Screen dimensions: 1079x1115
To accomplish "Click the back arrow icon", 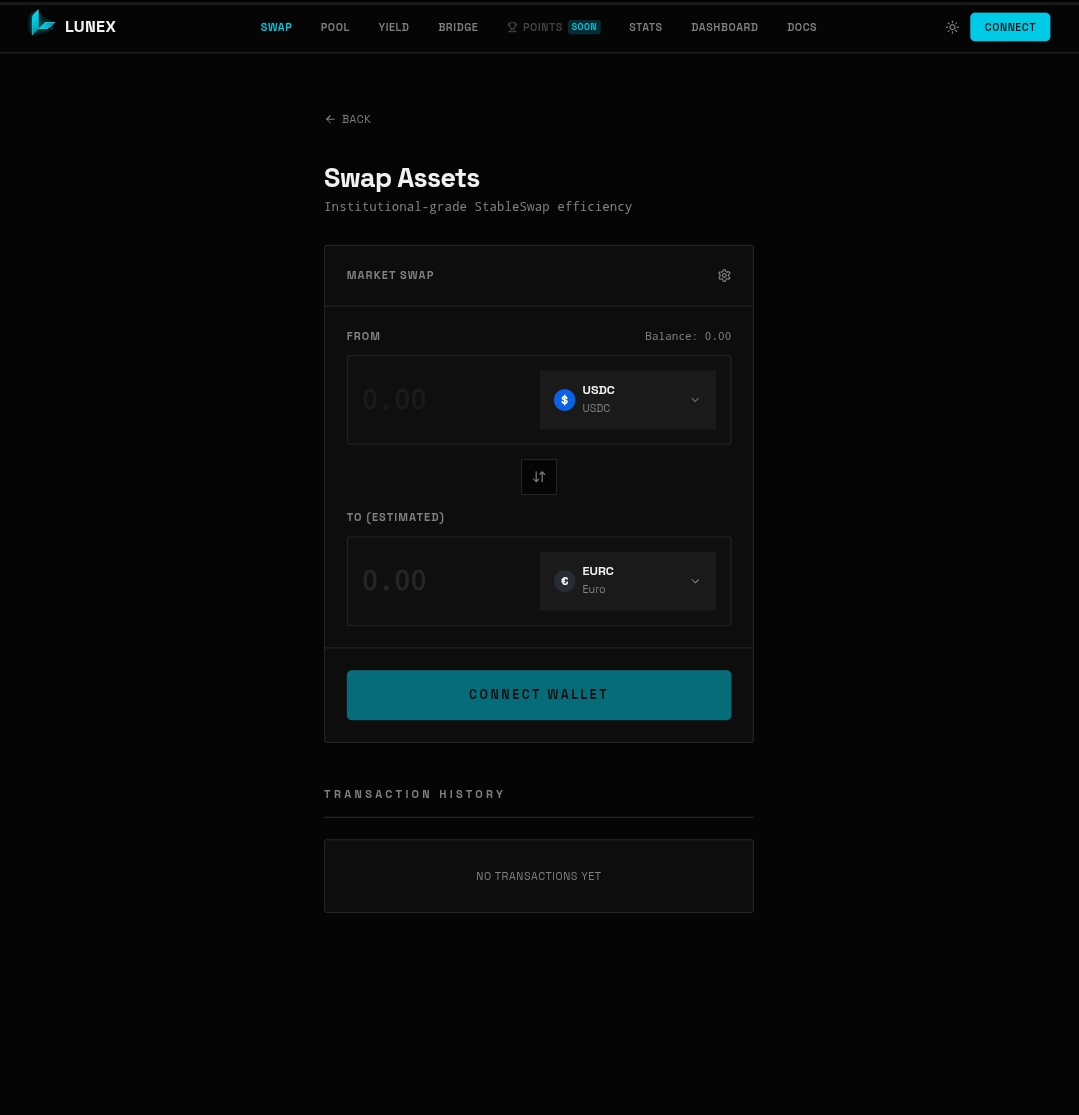I will coord(330,119).
